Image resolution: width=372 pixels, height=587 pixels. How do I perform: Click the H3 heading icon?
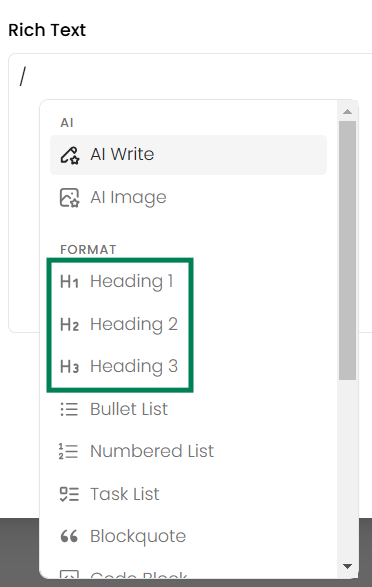click(70, 367)
